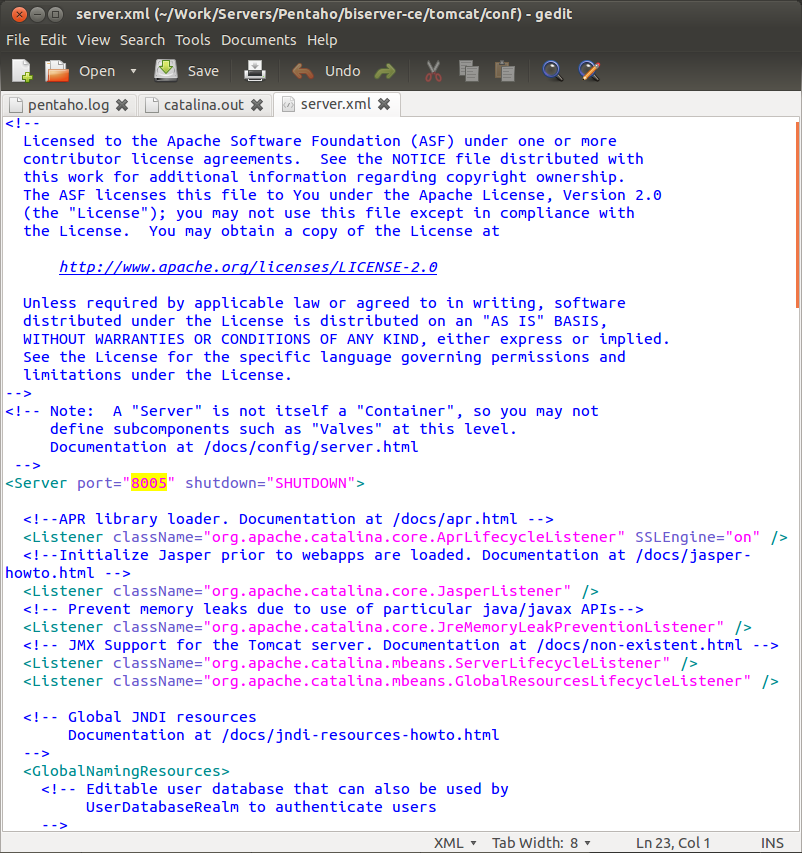
Task: Click the Open folder icon
Action: [x=56, y=71]
